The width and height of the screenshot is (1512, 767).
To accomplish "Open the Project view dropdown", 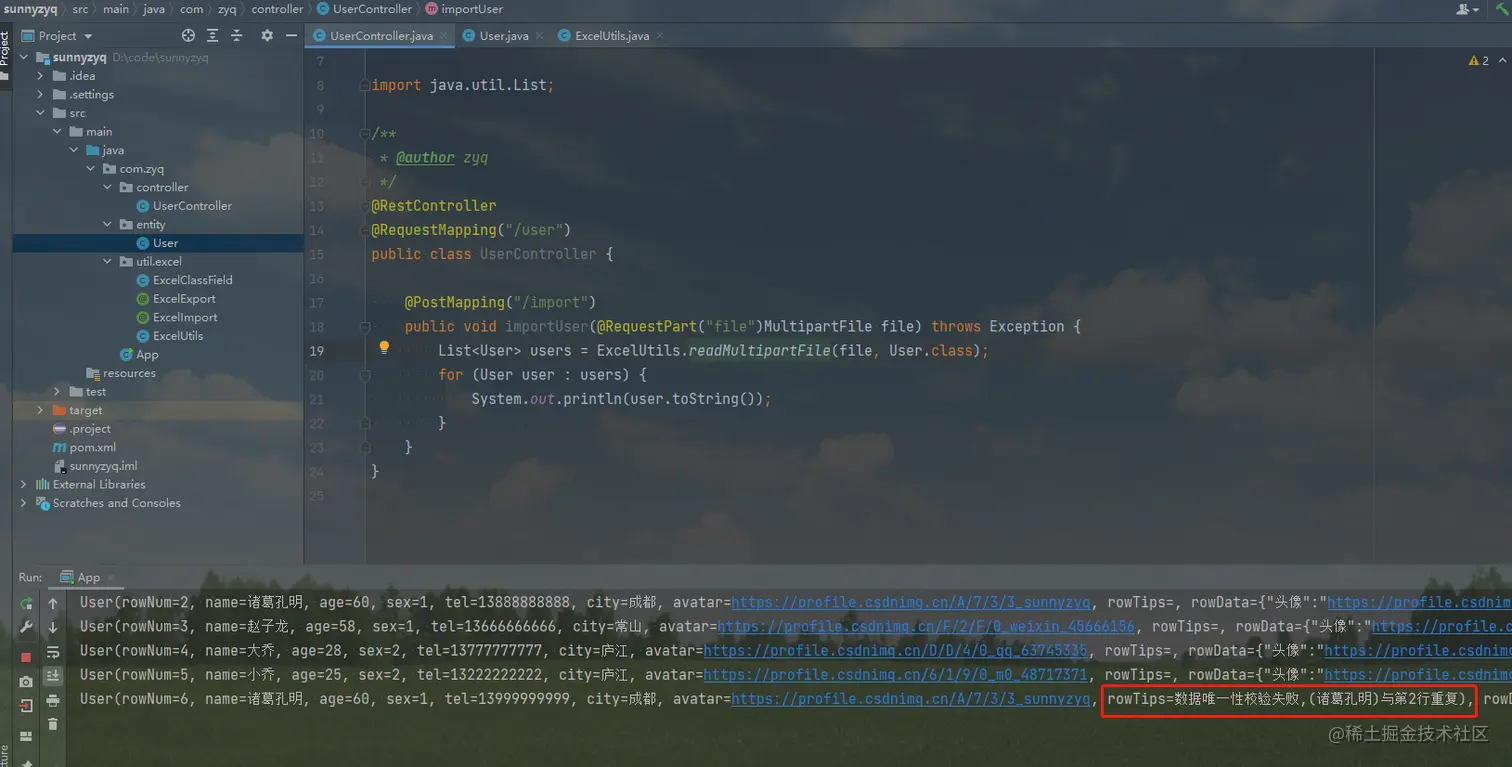I will click(x=88, y=36).
